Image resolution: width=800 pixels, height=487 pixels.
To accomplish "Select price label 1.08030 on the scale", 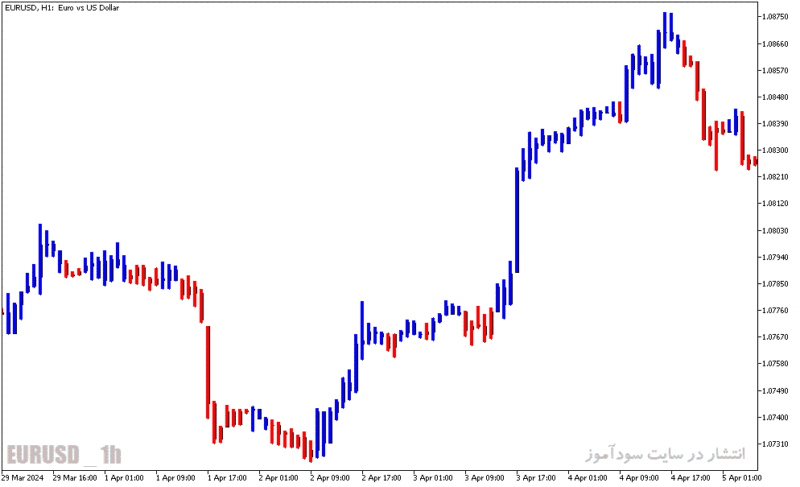I will tap(775, 230).
